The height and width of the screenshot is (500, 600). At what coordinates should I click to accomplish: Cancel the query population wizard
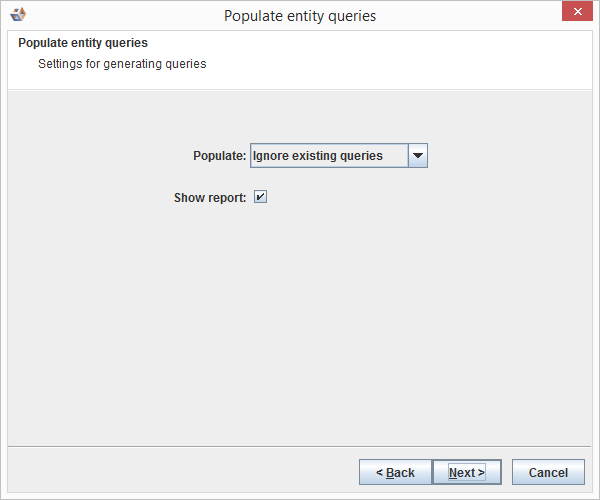click(548, 472)
